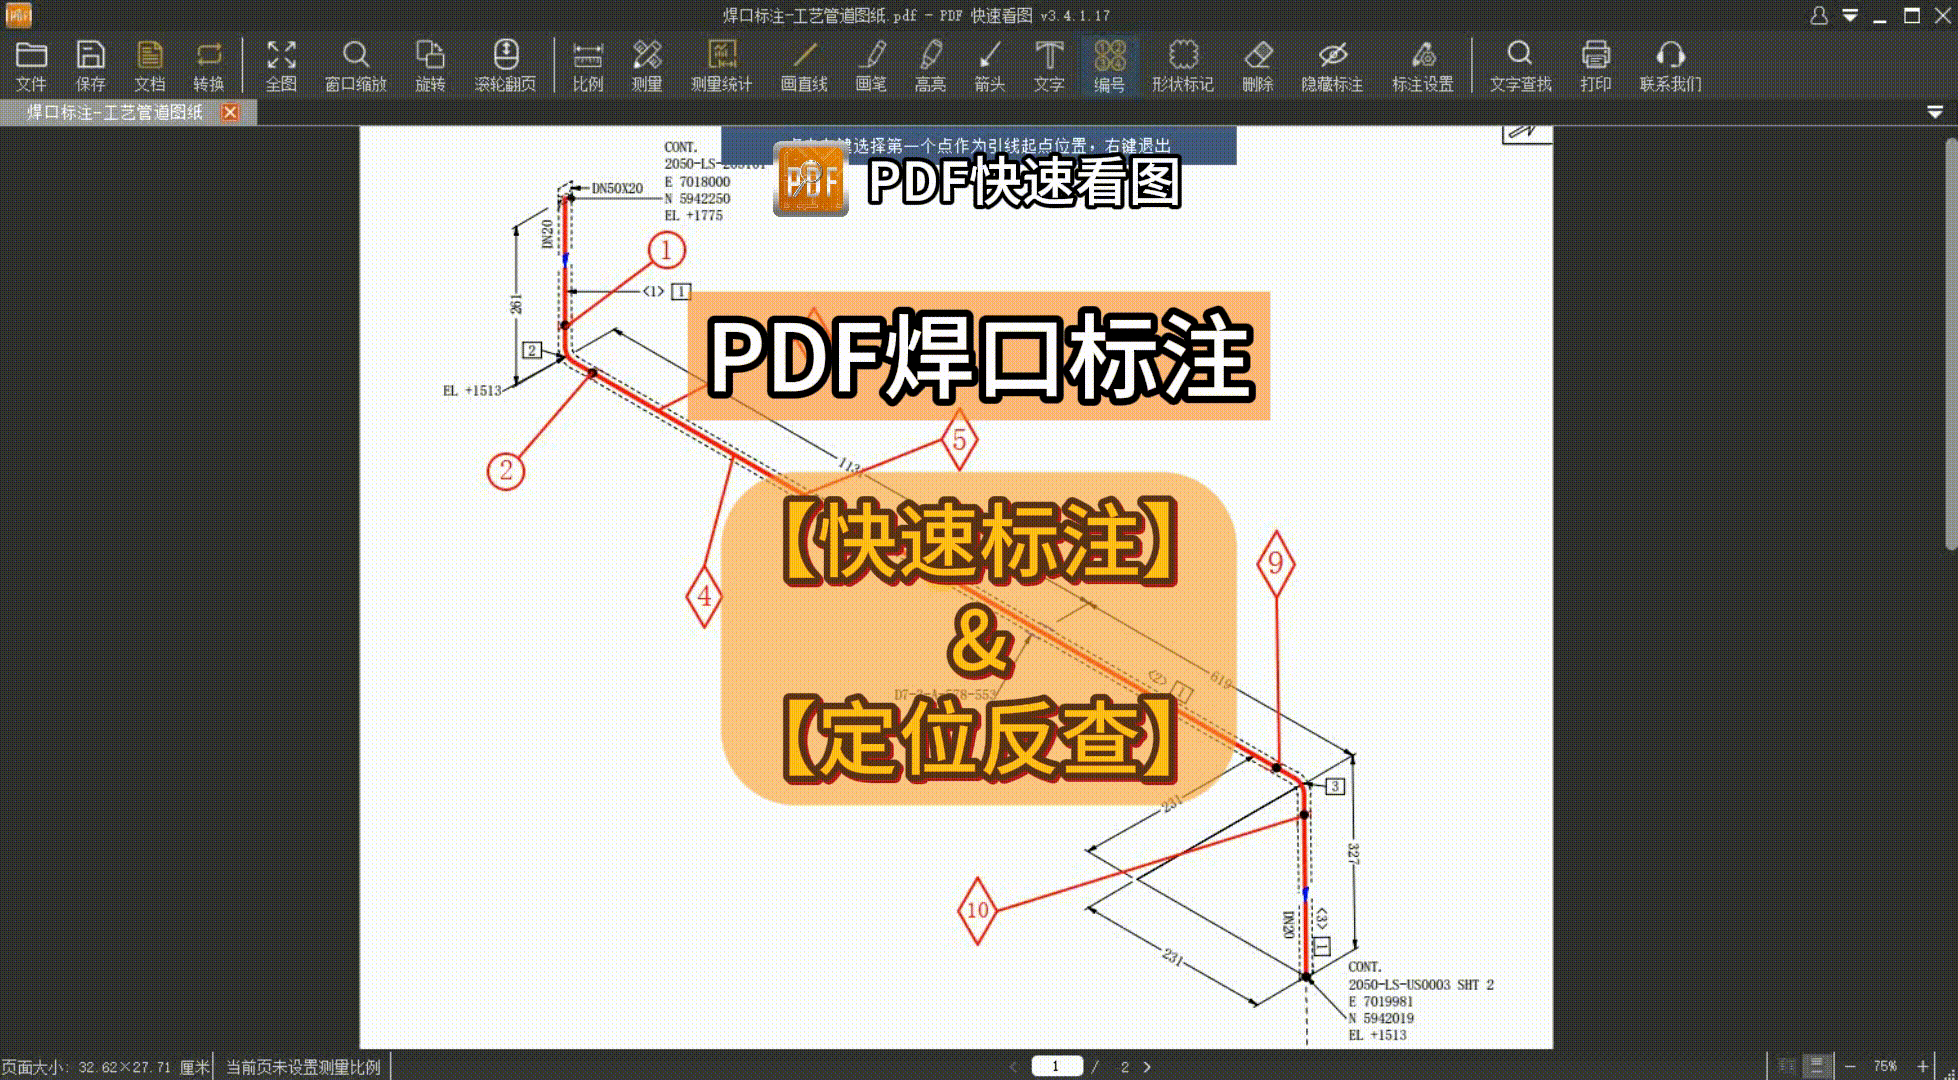Go to next page arrow
Screen dimensions: 1958x1080
tap(1147, 1067)
